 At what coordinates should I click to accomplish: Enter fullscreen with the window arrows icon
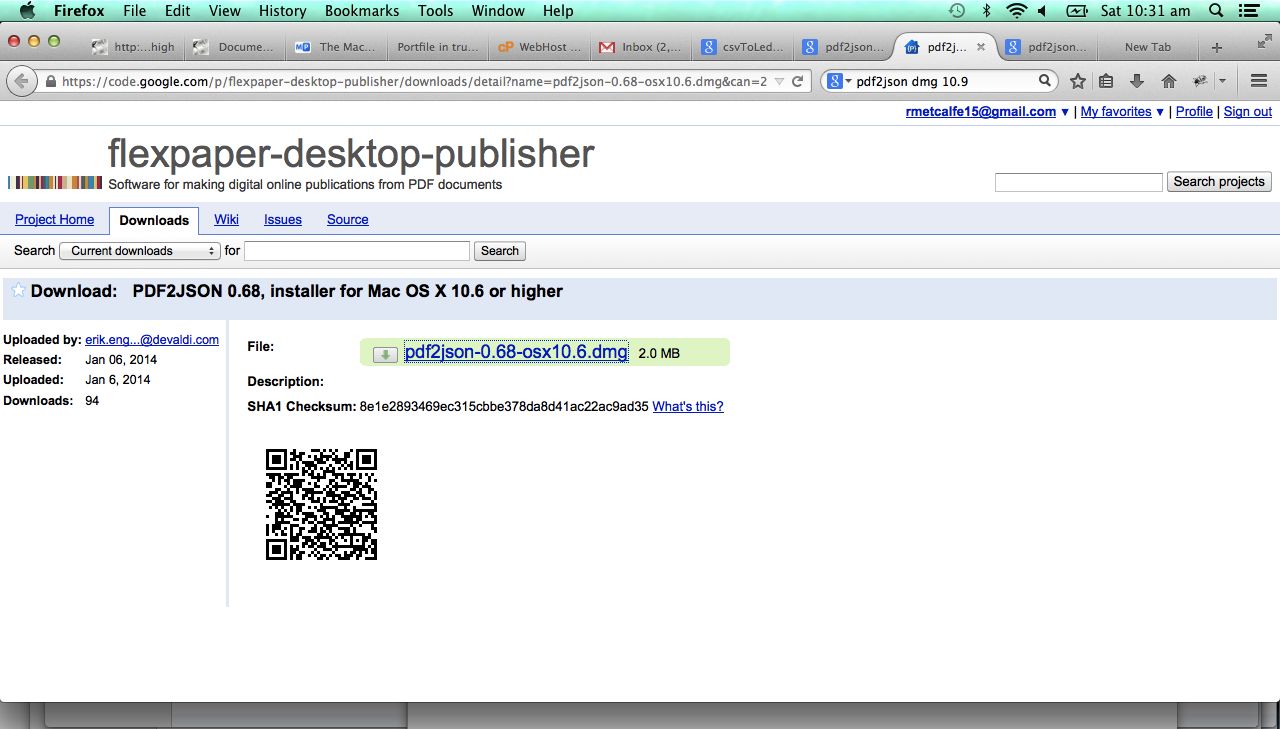click(1263, 41)
